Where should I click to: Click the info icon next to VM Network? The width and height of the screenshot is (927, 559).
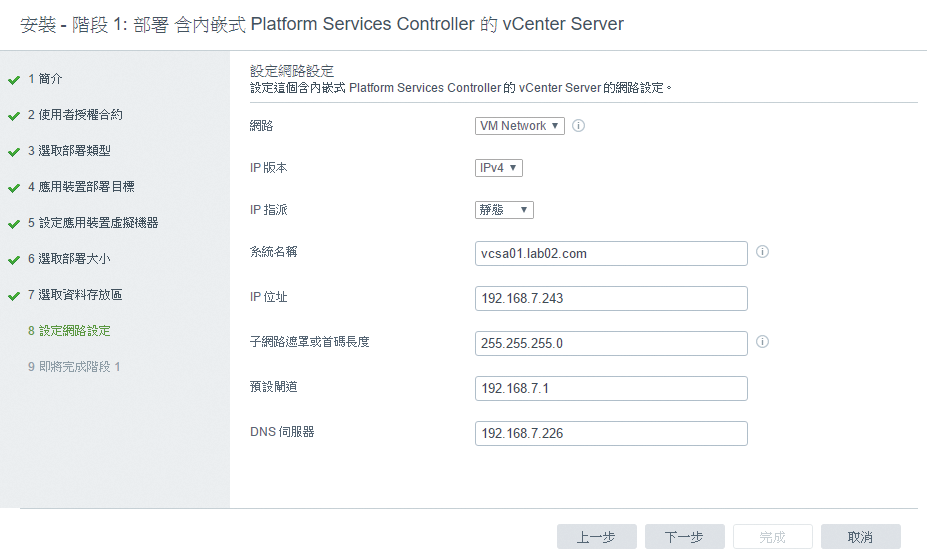pos(579,125)
